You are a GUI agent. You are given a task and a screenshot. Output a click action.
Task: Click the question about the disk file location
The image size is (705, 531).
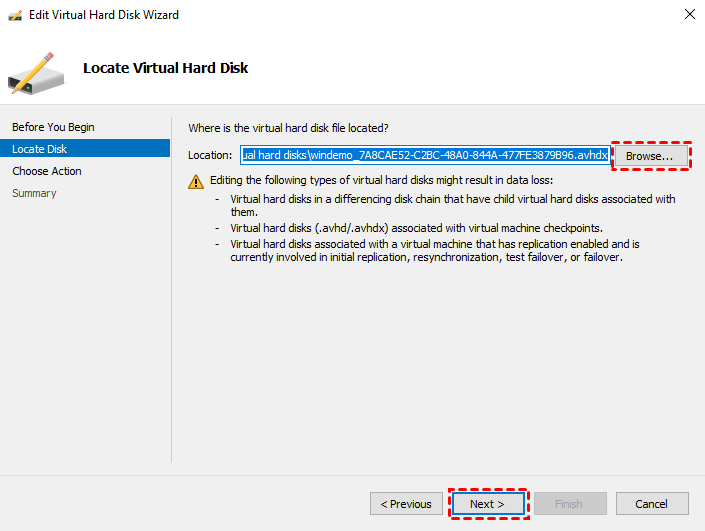point(288,128)
